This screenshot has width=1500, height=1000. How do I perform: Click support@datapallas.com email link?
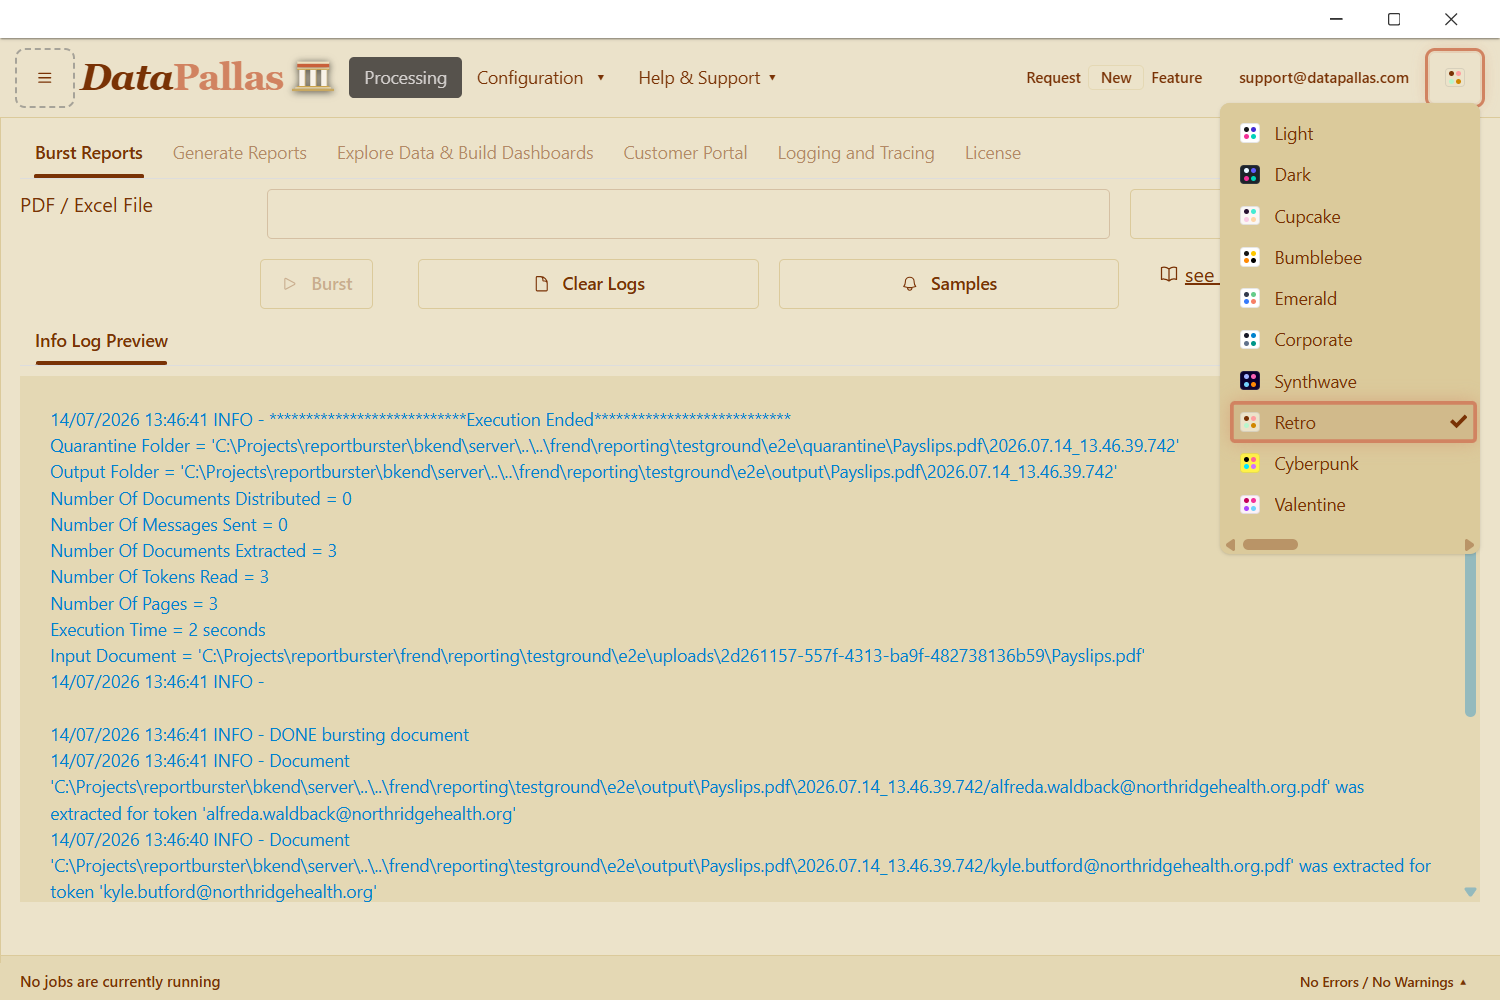[x=1324, y=78]
